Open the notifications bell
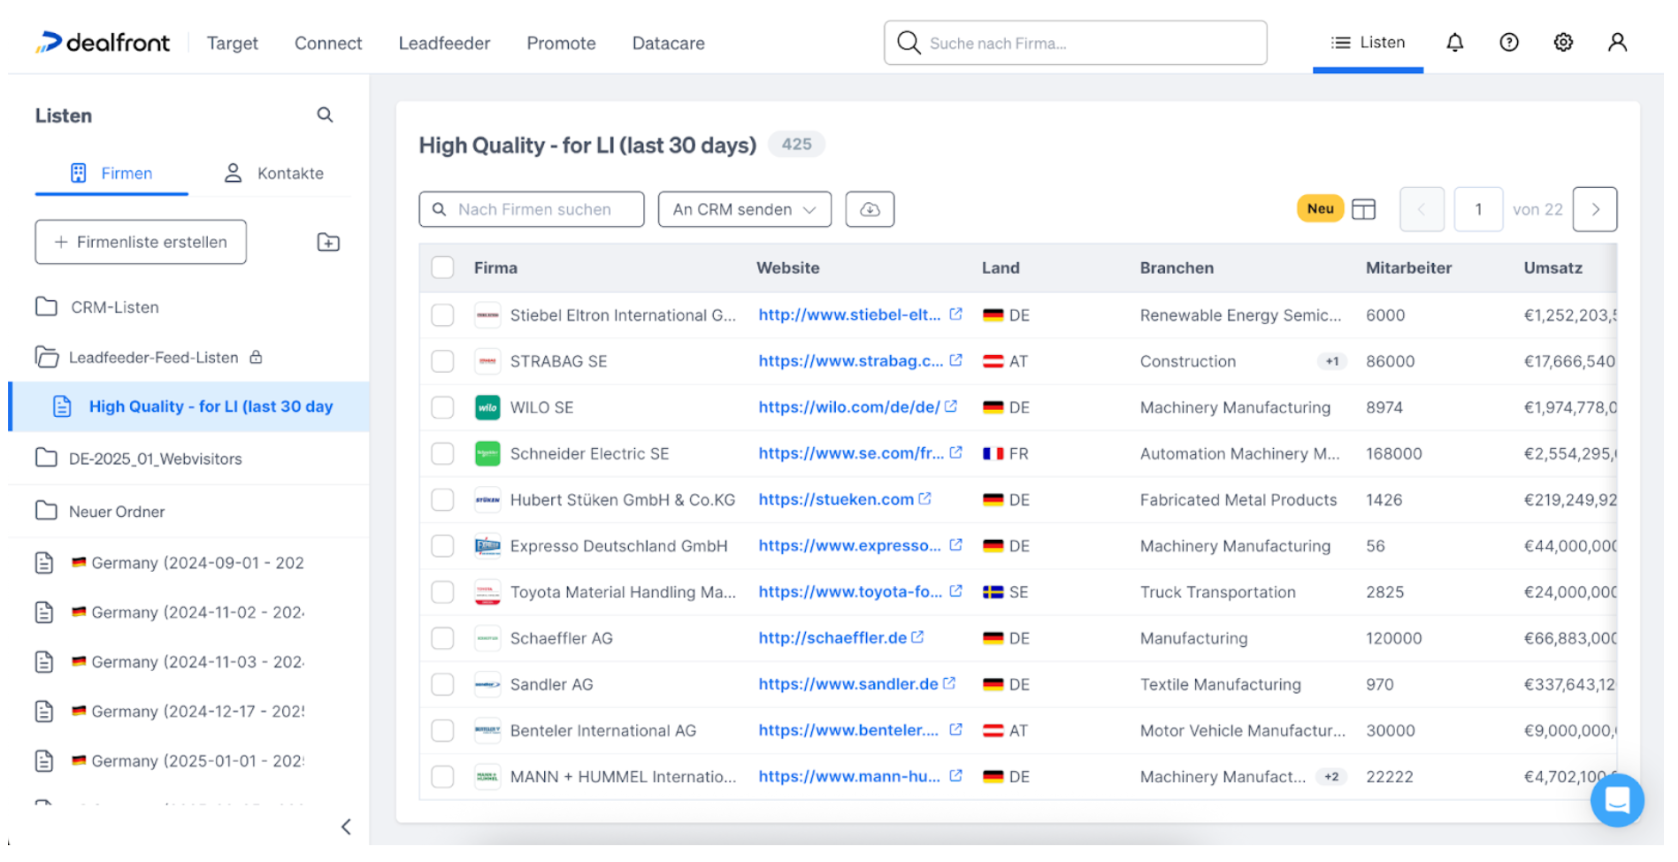The image size is (1678, 862). 1455,42
